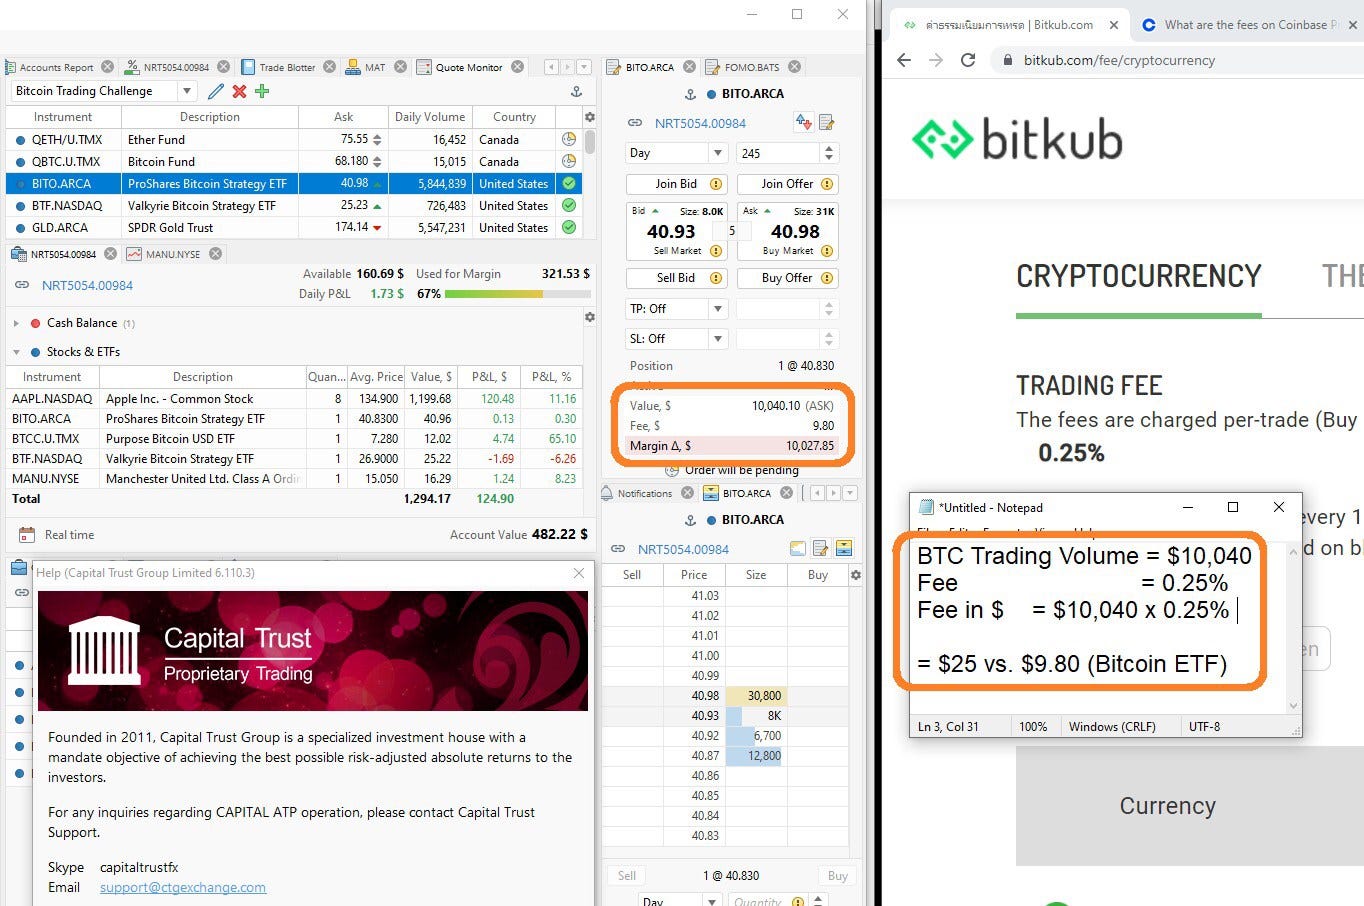The image size is (1364, 906).
Task: Open NRT5054.00984 account link in summary panel
Action: (x=87, y=285)
